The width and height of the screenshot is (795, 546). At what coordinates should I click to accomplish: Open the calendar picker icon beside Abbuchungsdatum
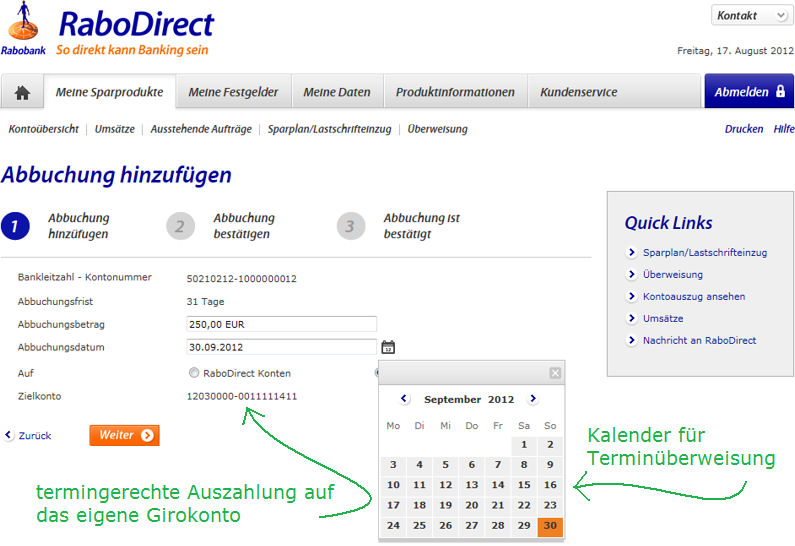click(388, 347)
